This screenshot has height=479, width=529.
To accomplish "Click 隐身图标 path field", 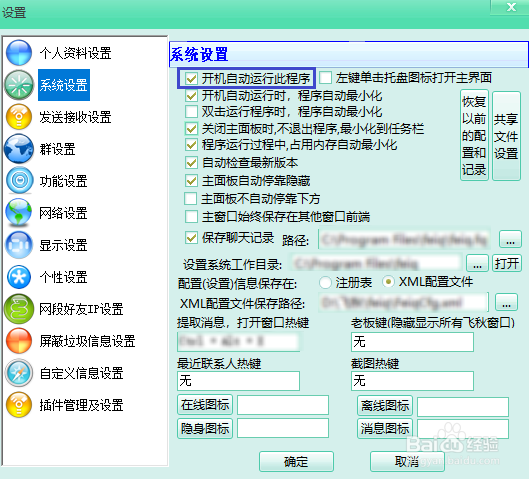I will click(x=283, y=428).
